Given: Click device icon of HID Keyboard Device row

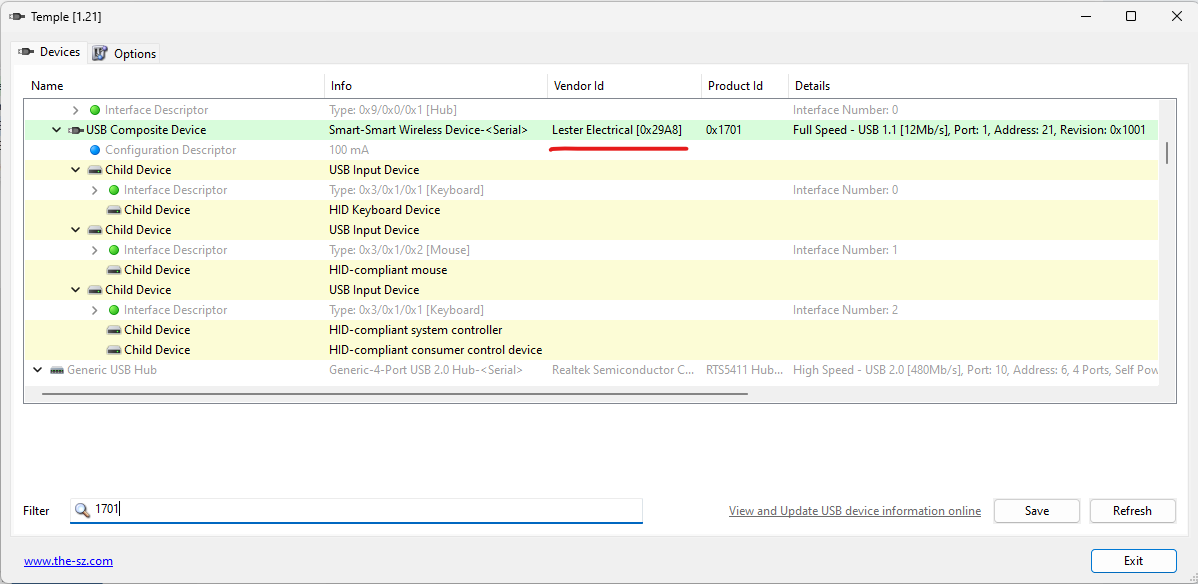Looking at the screenshot, I should [113, 210].
